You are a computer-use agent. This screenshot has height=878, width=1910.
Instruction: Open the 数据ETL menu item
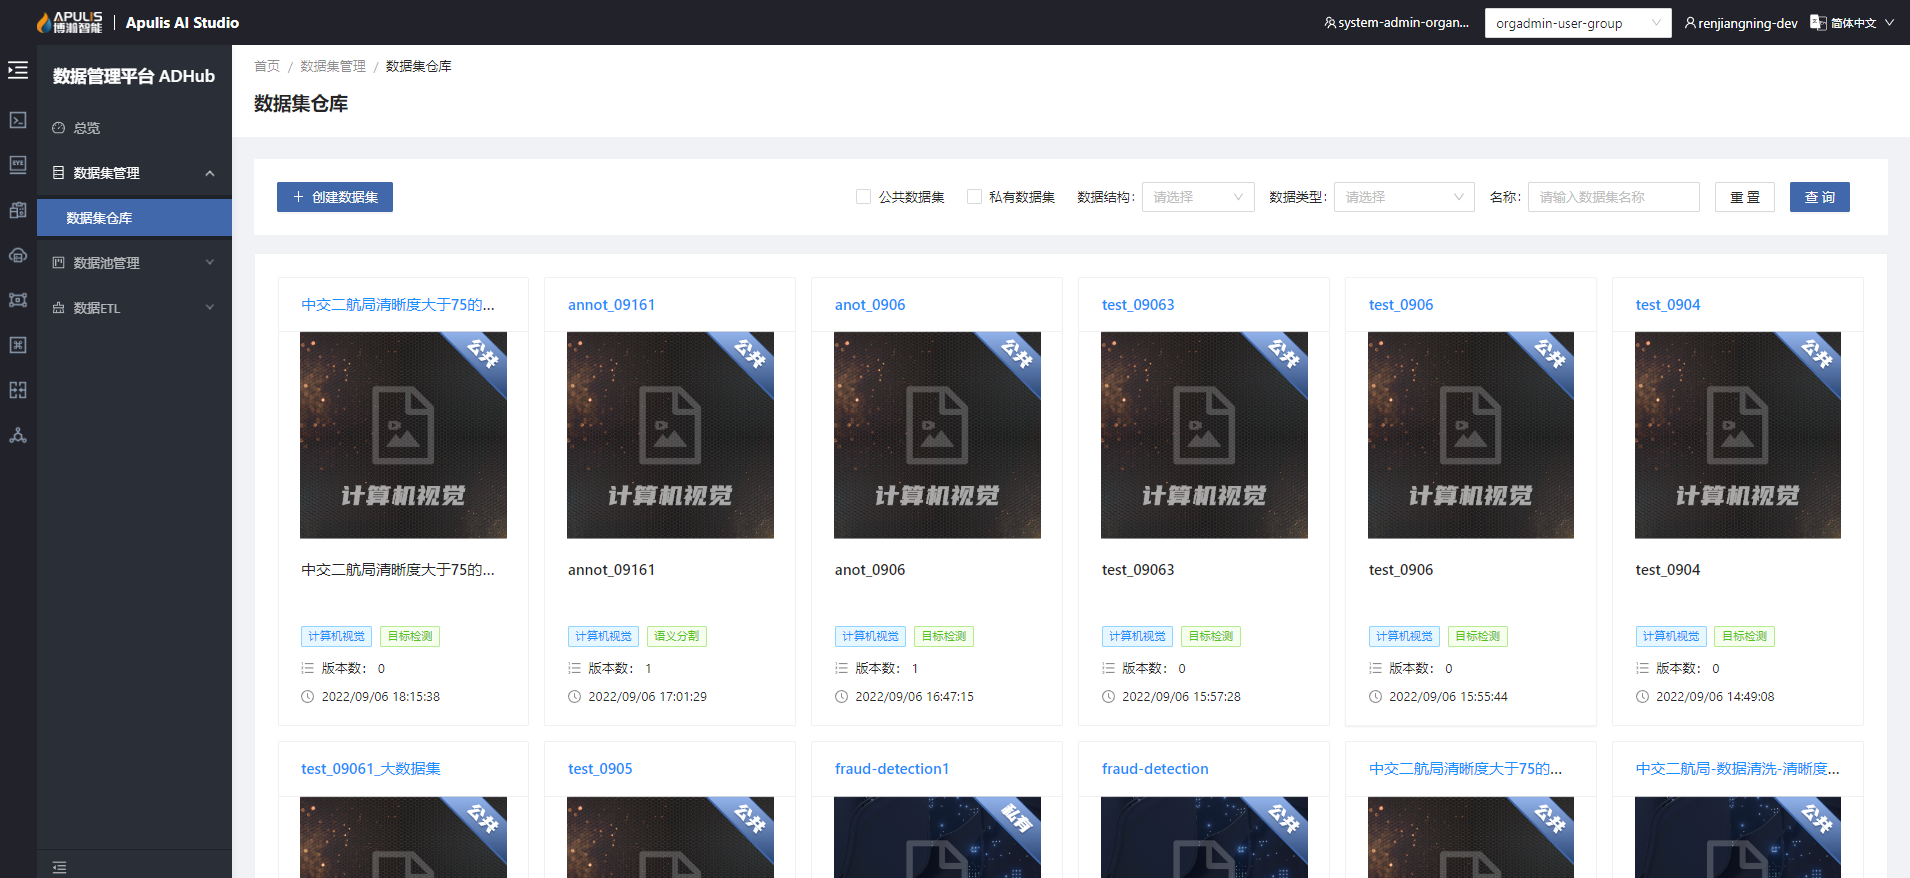click(x=134, y=308)
